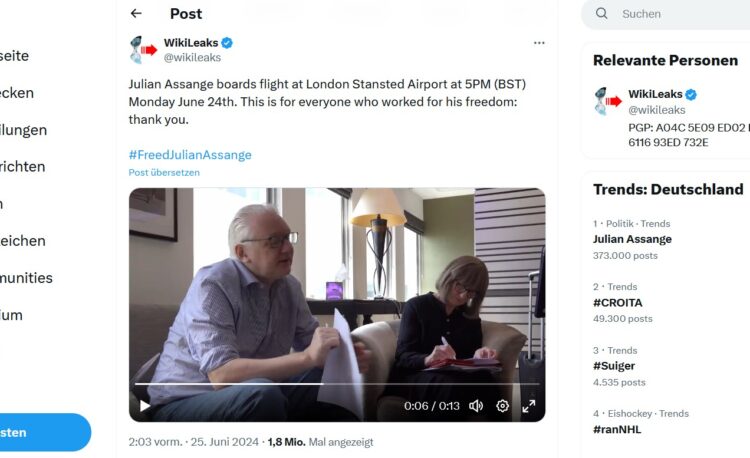Mute the video with the speaker icon
The width and height of the screenshot is (750, 458).
pyautogui.click(x=476, y=406)
